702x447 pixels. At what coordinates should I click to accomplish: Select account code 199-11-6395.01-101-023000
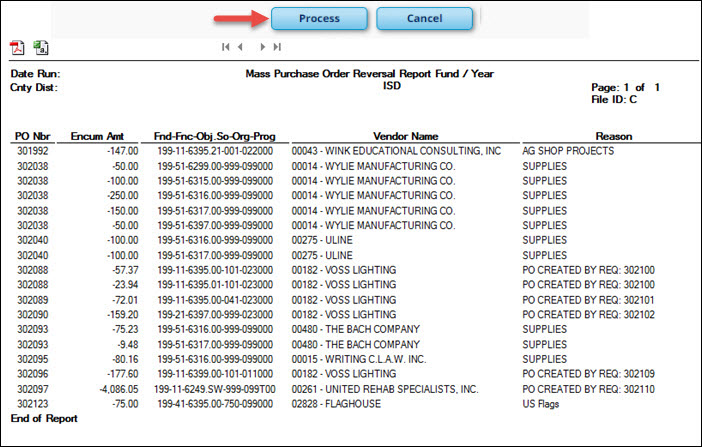tap(215, 285)
